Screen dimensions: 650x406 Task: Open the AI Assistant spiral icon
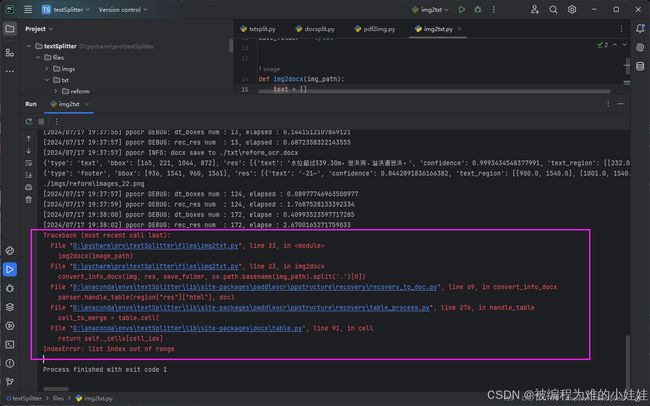click(640, 47)
